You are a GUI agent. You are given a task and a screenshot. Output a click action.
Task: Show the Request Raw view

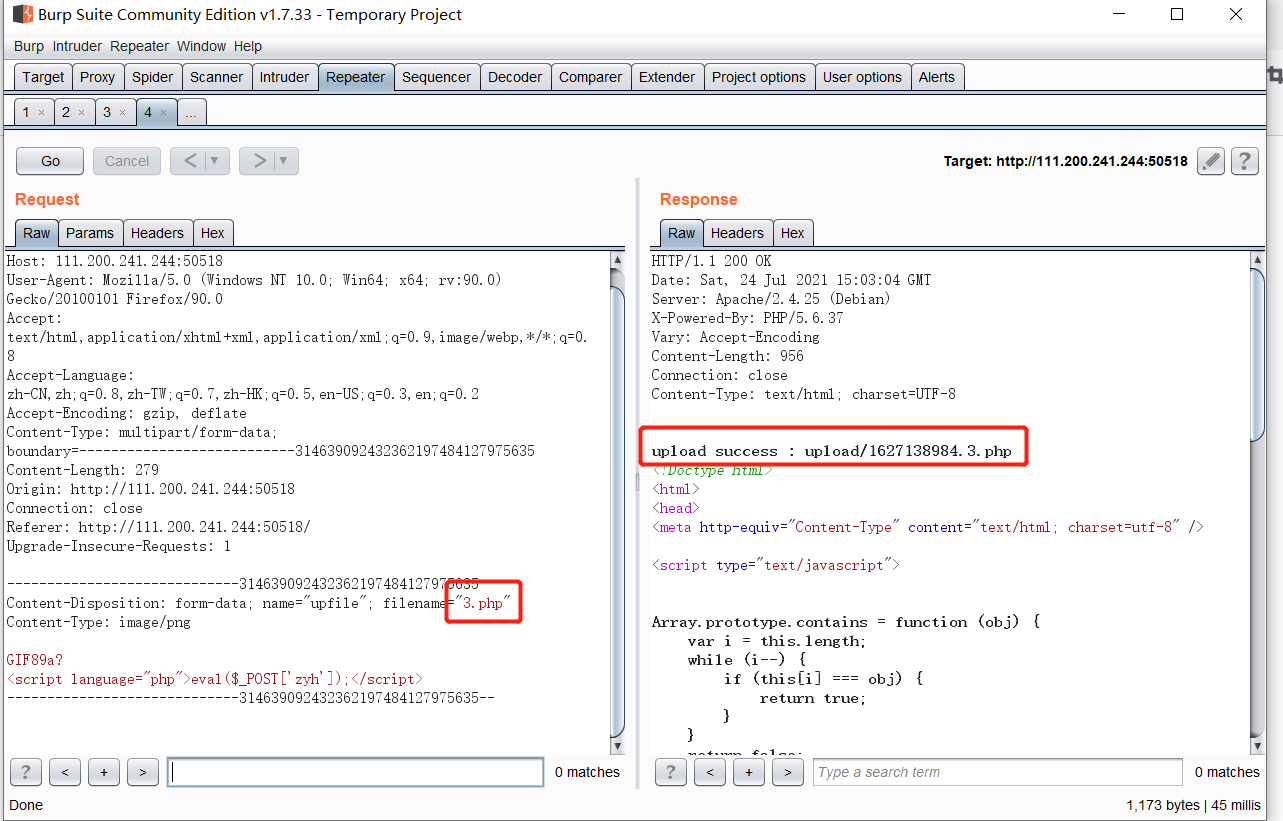coord(37,233)
